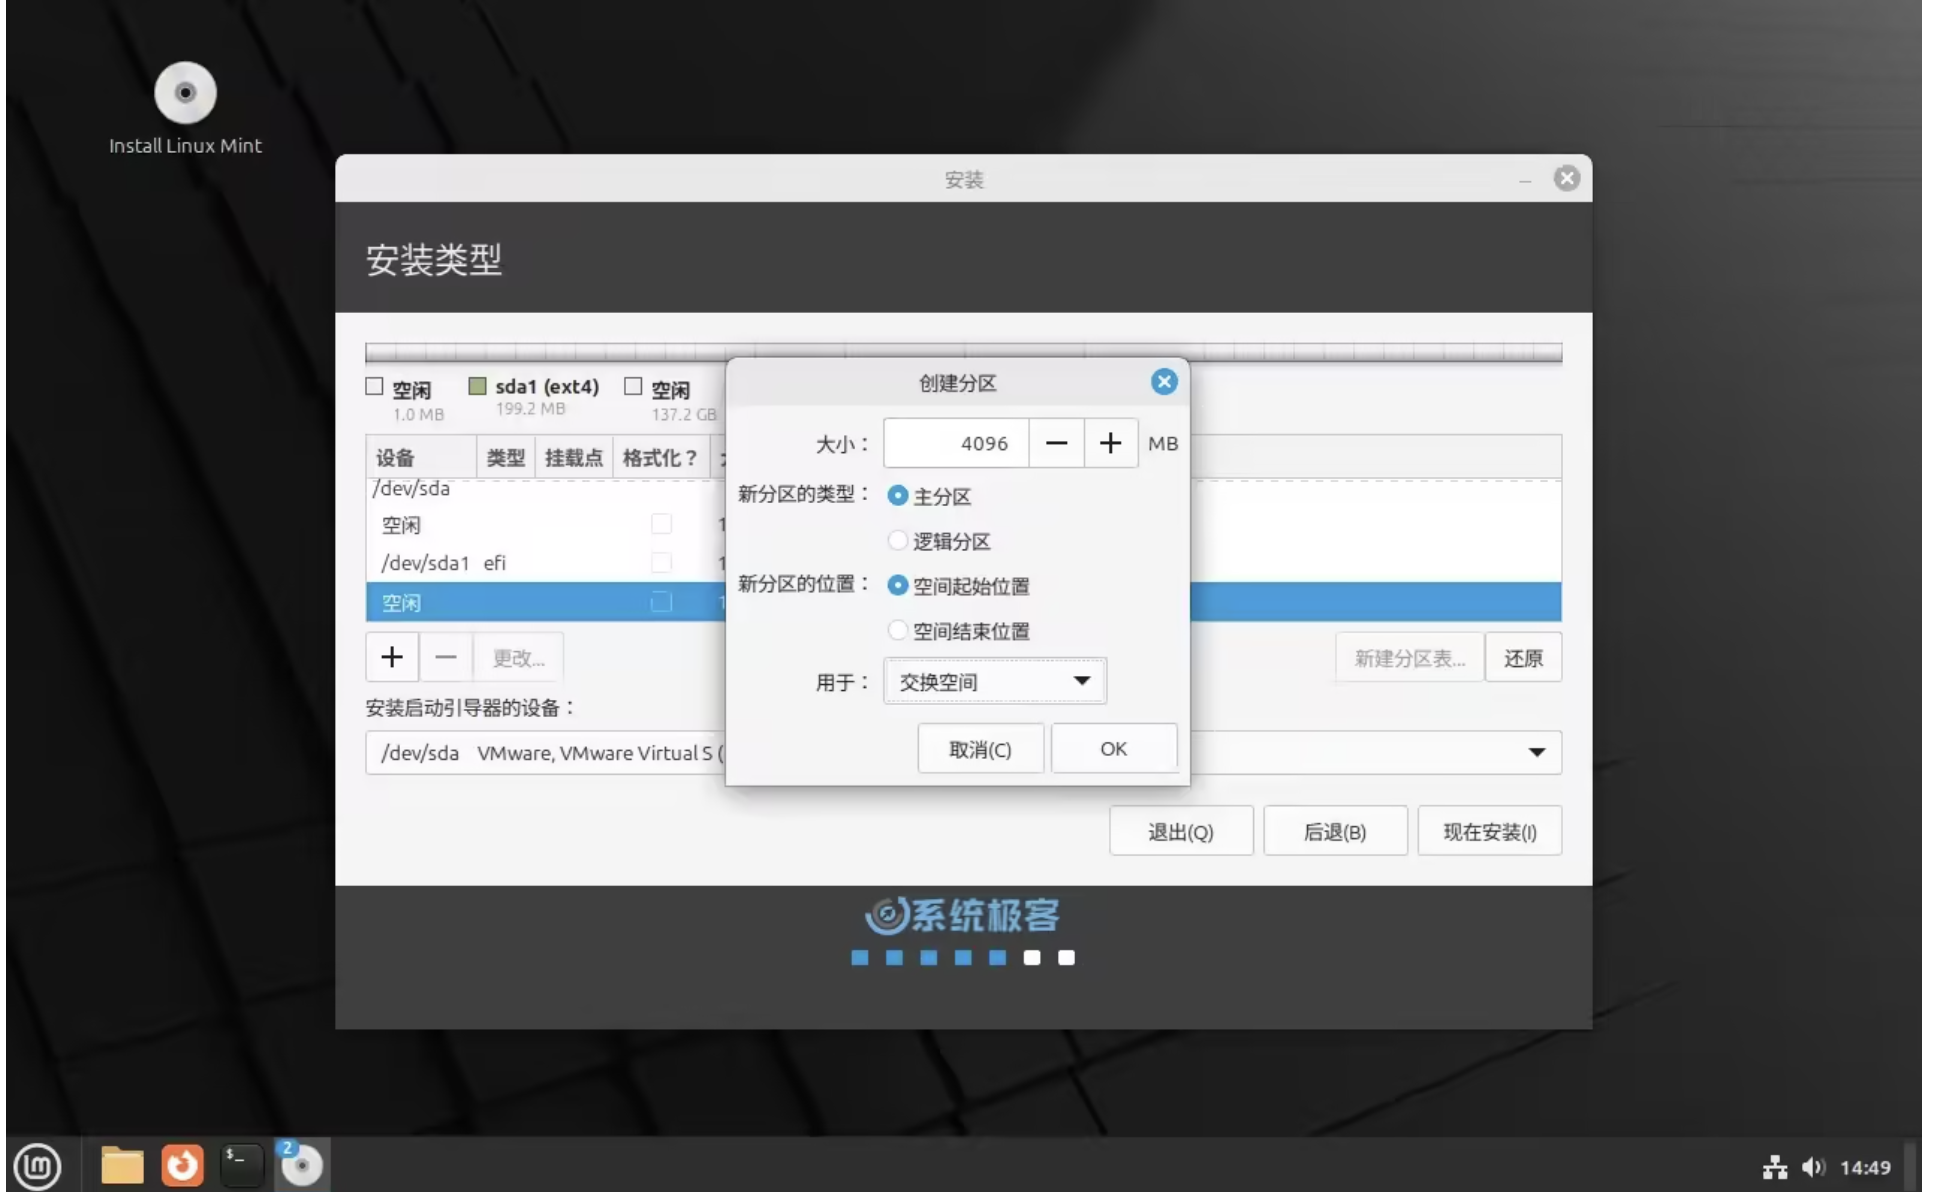Minimize the 安装 installer window

tap(1525, 179)
